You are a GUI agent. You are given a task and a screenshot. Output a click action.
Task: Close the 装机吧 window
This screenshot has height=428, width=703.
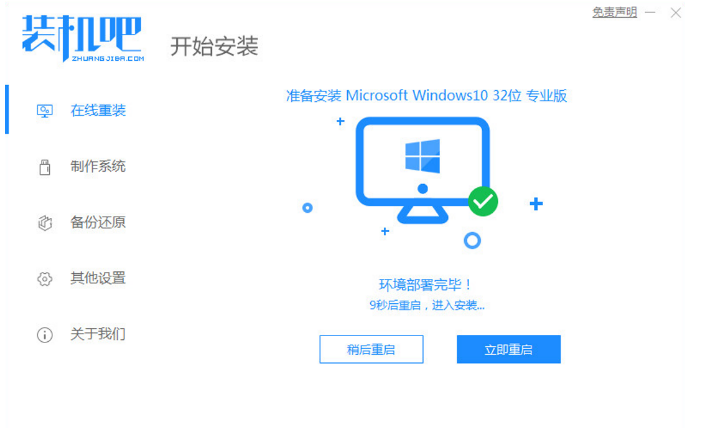coord(676,13)
